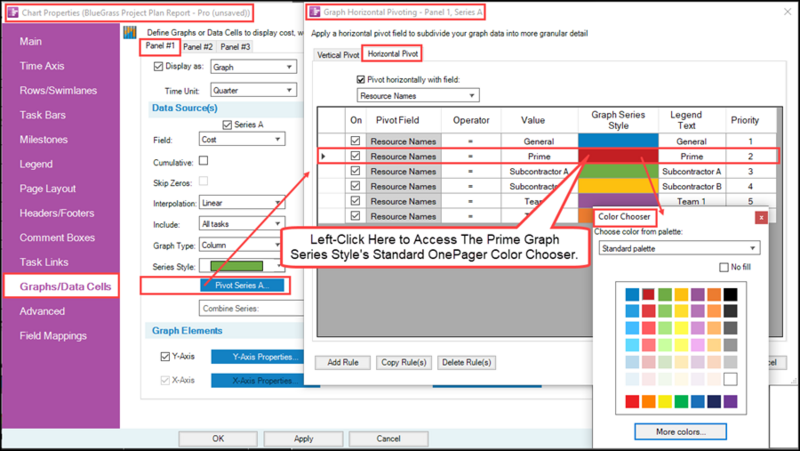Uncheck the On box for Subcontractor A row
Screen dimensions: 800x451
[356, 171]
